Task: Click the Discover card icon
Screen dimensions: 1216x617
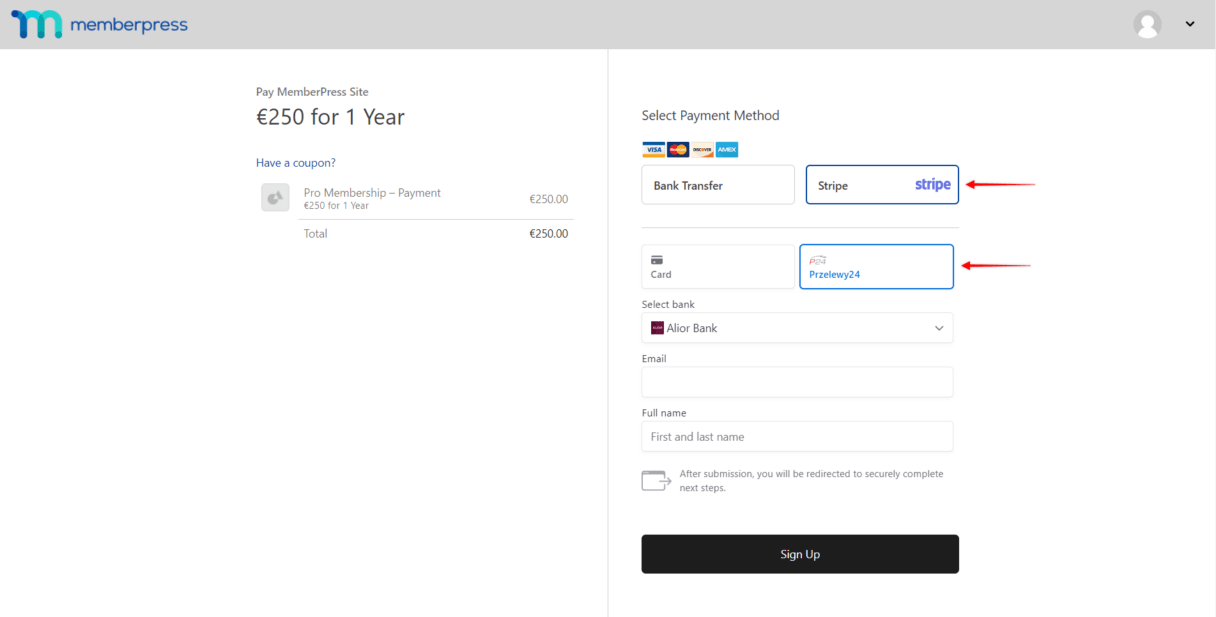Action: (x=702, y=150)
